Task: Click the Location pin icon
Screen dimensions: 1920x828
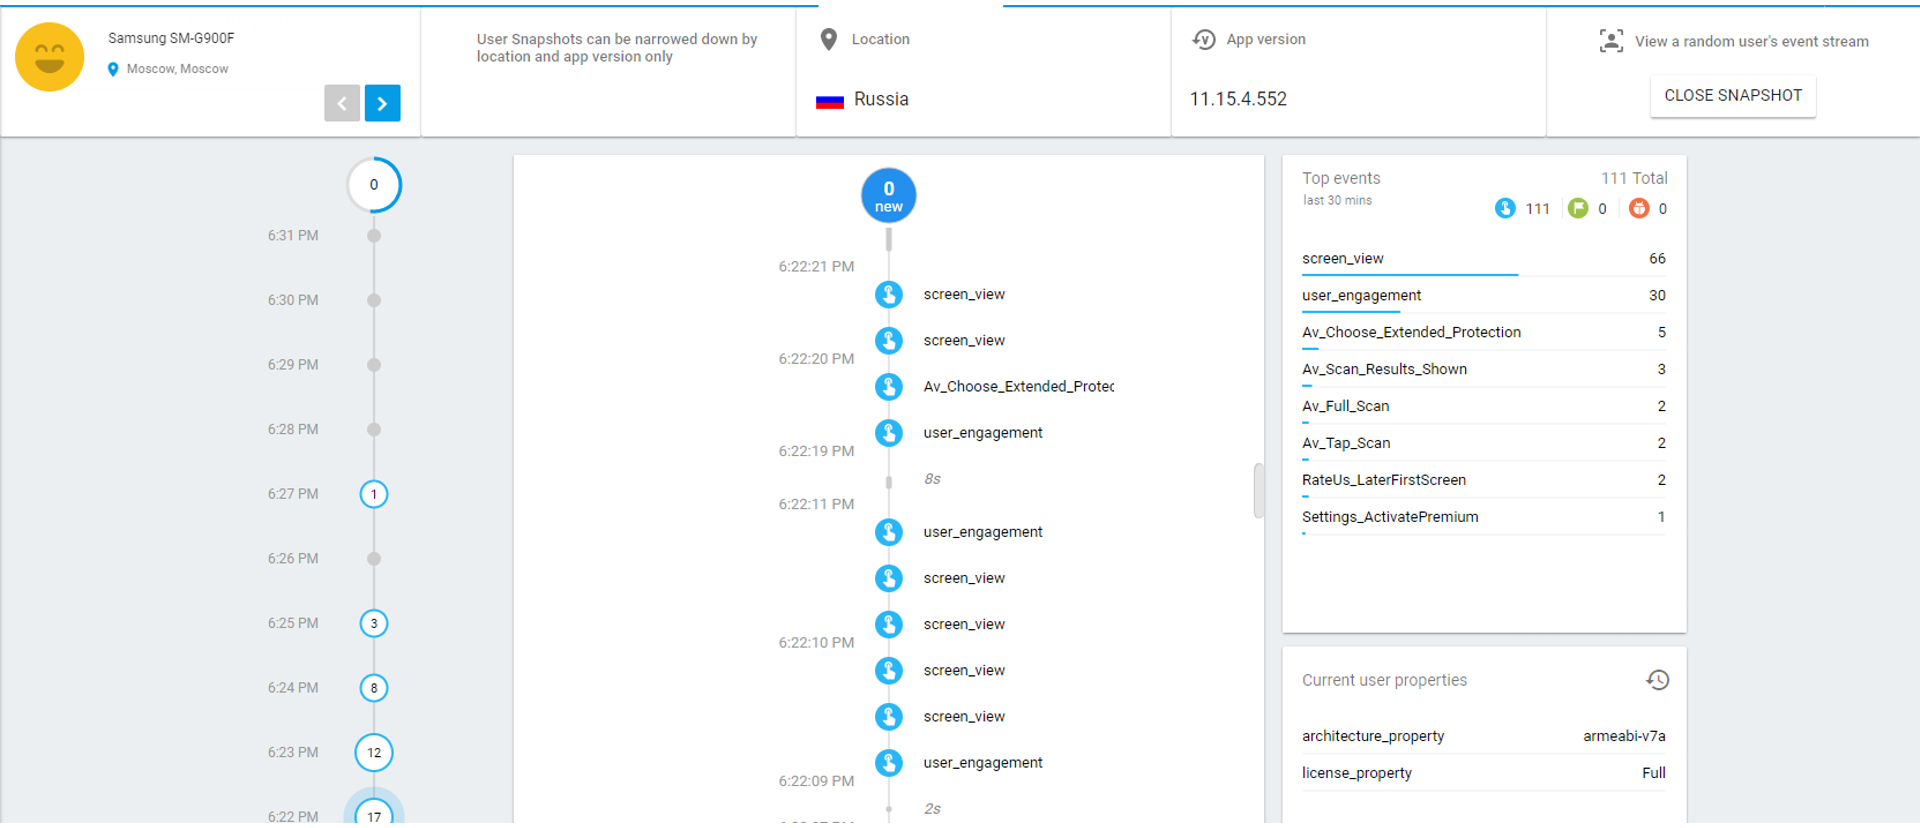Action: [828, 39]
